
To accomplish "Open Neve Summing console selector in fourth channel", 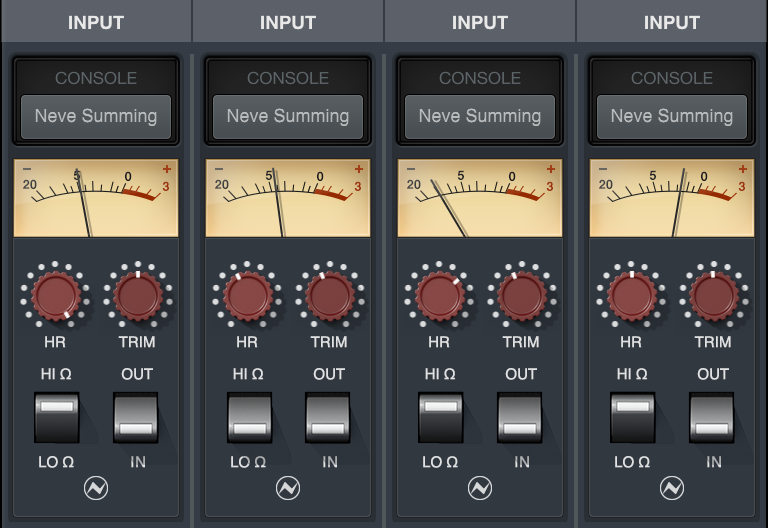I will tap(672, 117).
